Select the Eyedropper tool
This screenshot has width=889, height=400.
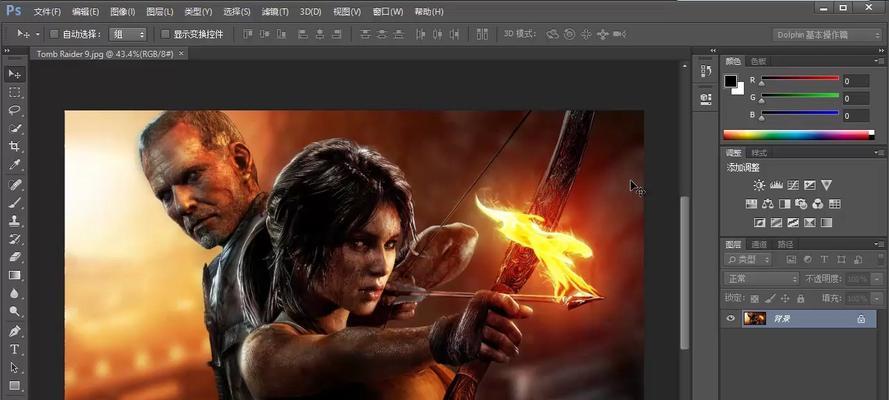15,165
